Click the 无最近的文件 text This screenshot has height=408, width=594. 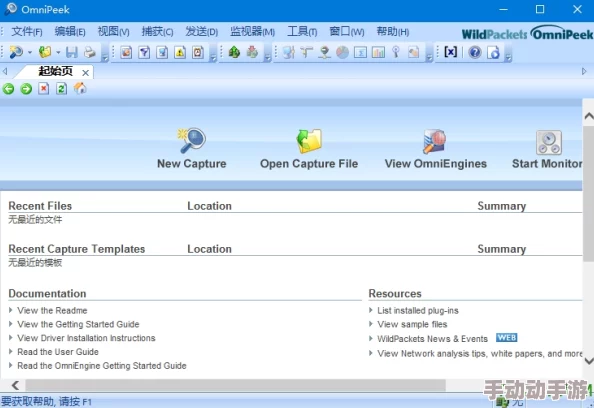(35, 220)
